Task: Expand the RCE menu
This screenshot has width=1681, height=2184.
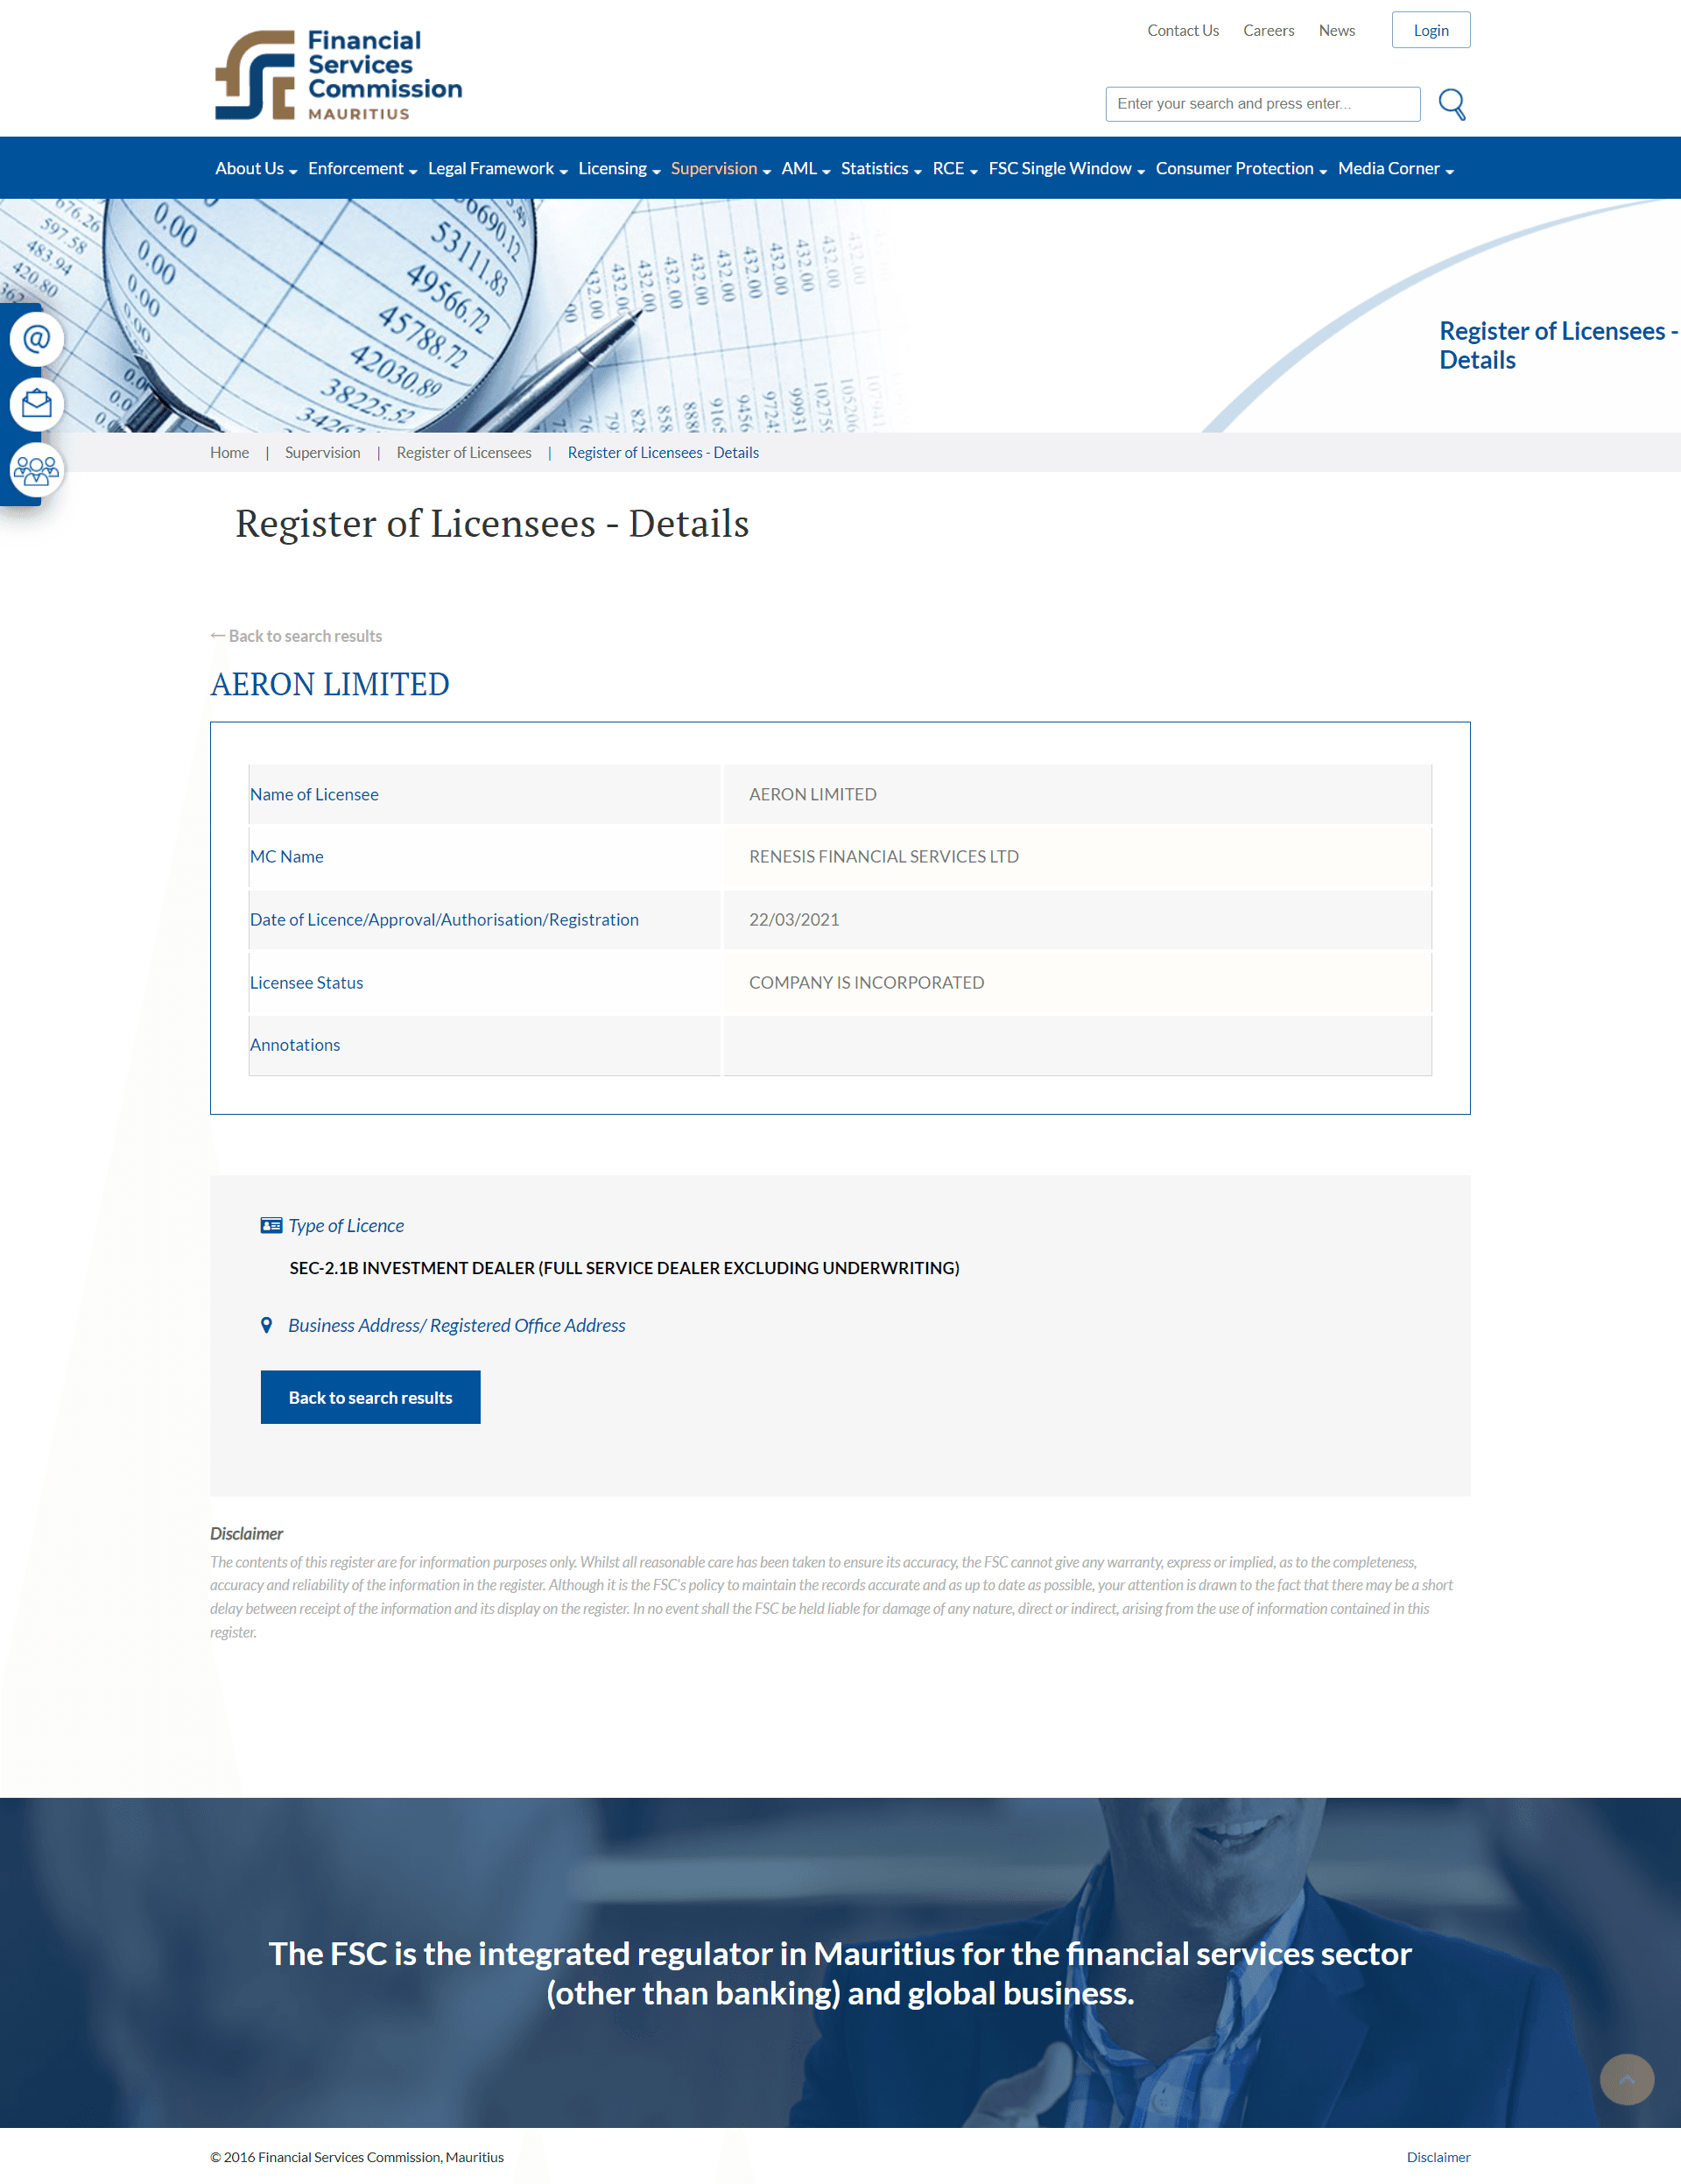Action: [955, 168]
